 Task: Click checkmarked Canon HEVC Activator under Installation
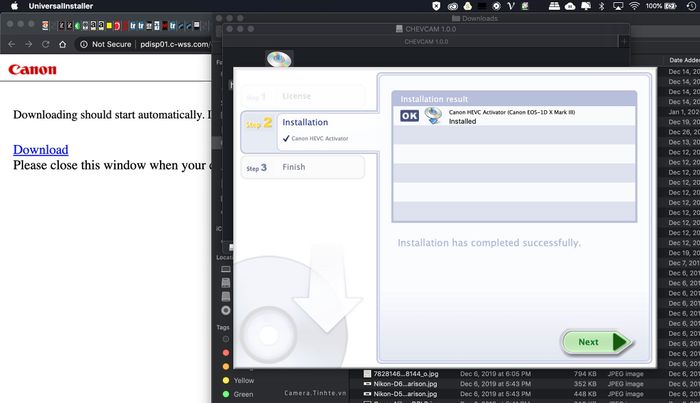pyautogui.click(x=315, y=138)
